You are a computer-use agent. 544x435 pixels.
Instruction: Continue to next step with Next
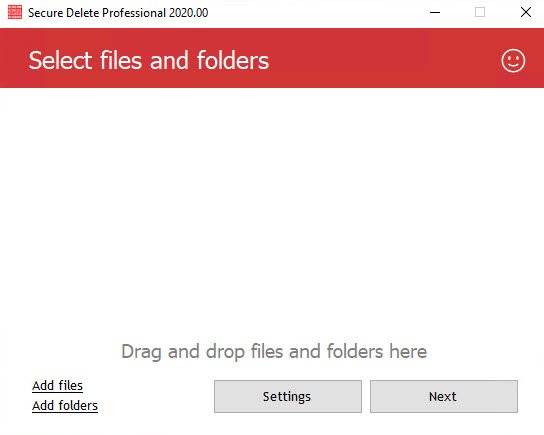tap(444, 396)
